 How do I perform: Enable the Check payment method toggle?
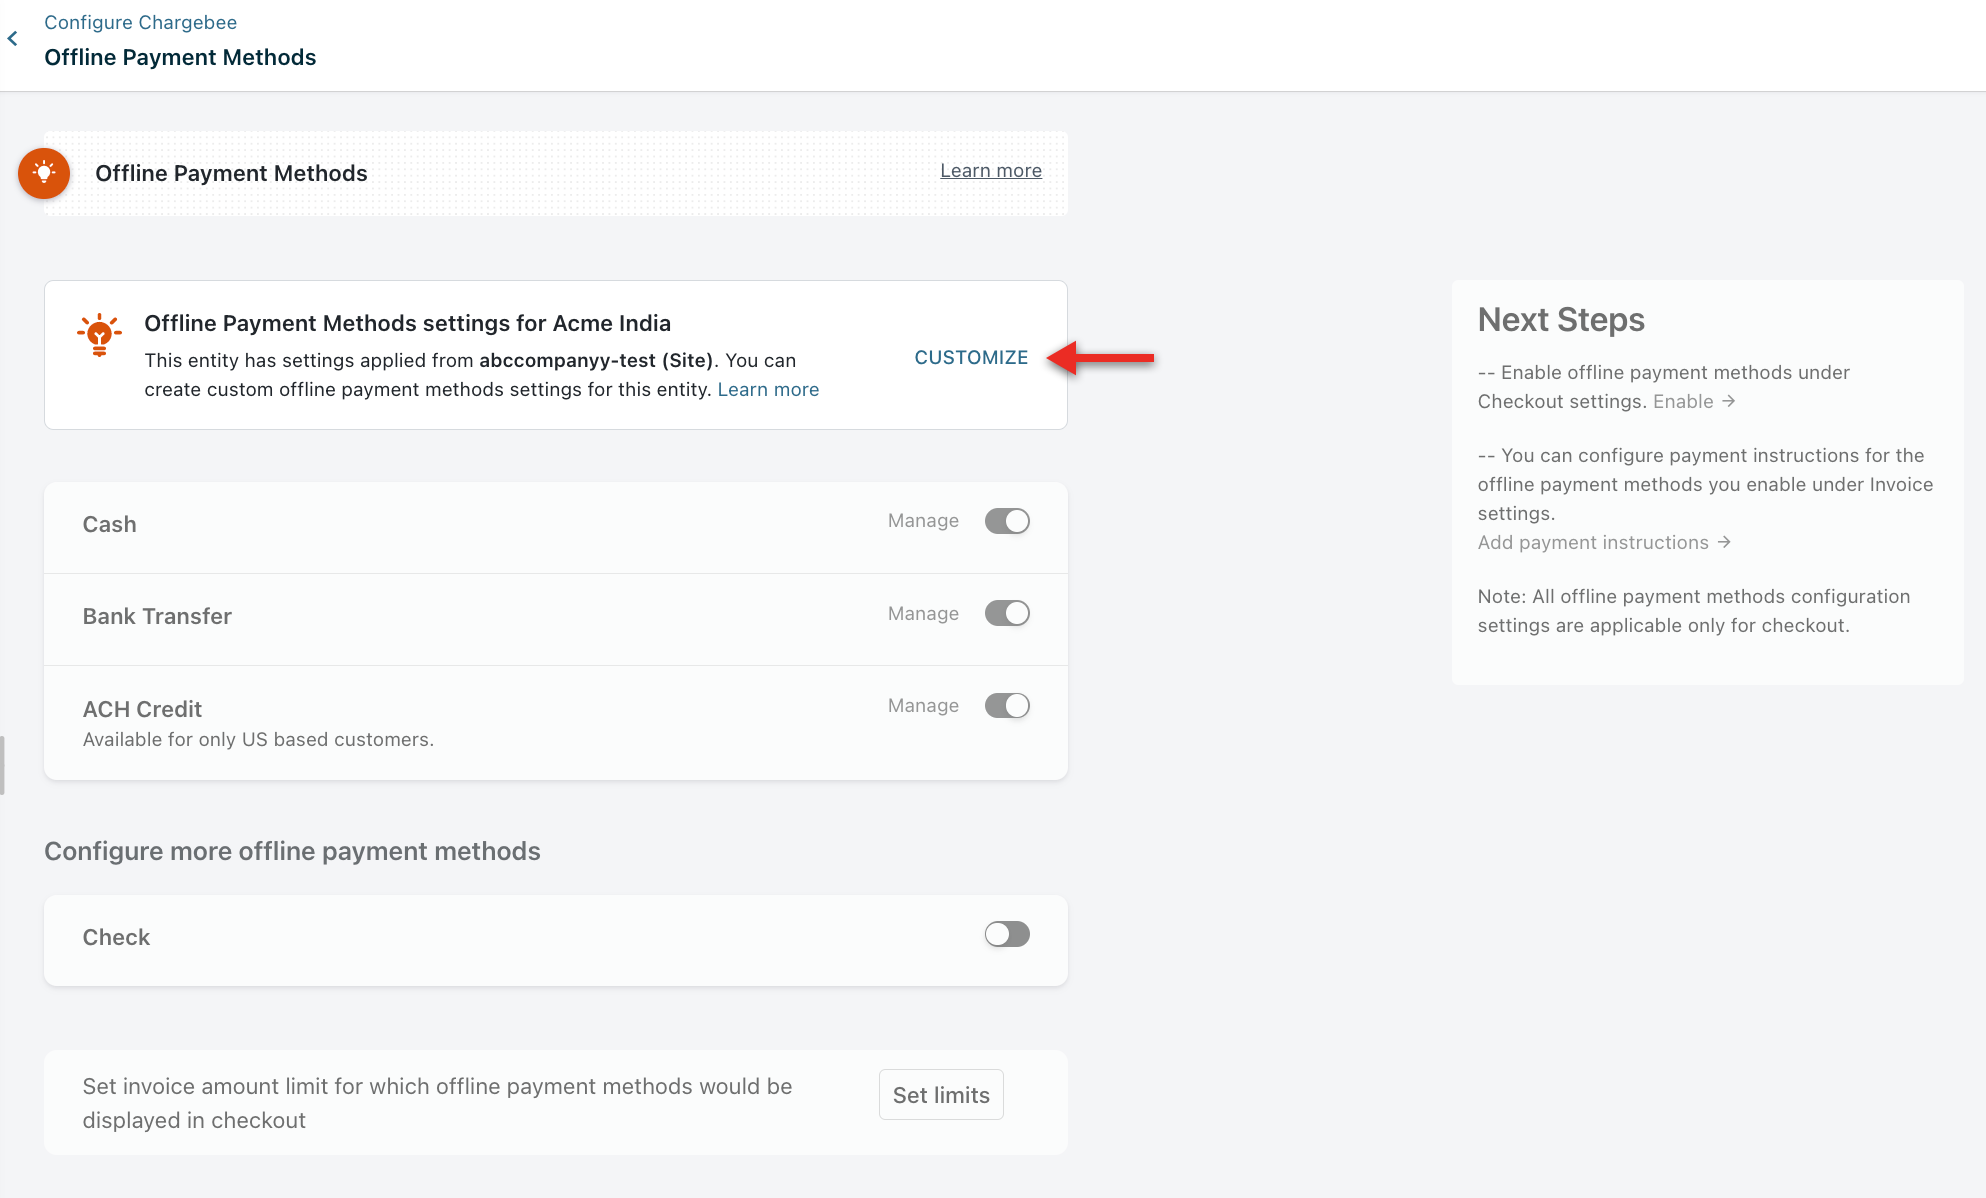[1006, 934]
